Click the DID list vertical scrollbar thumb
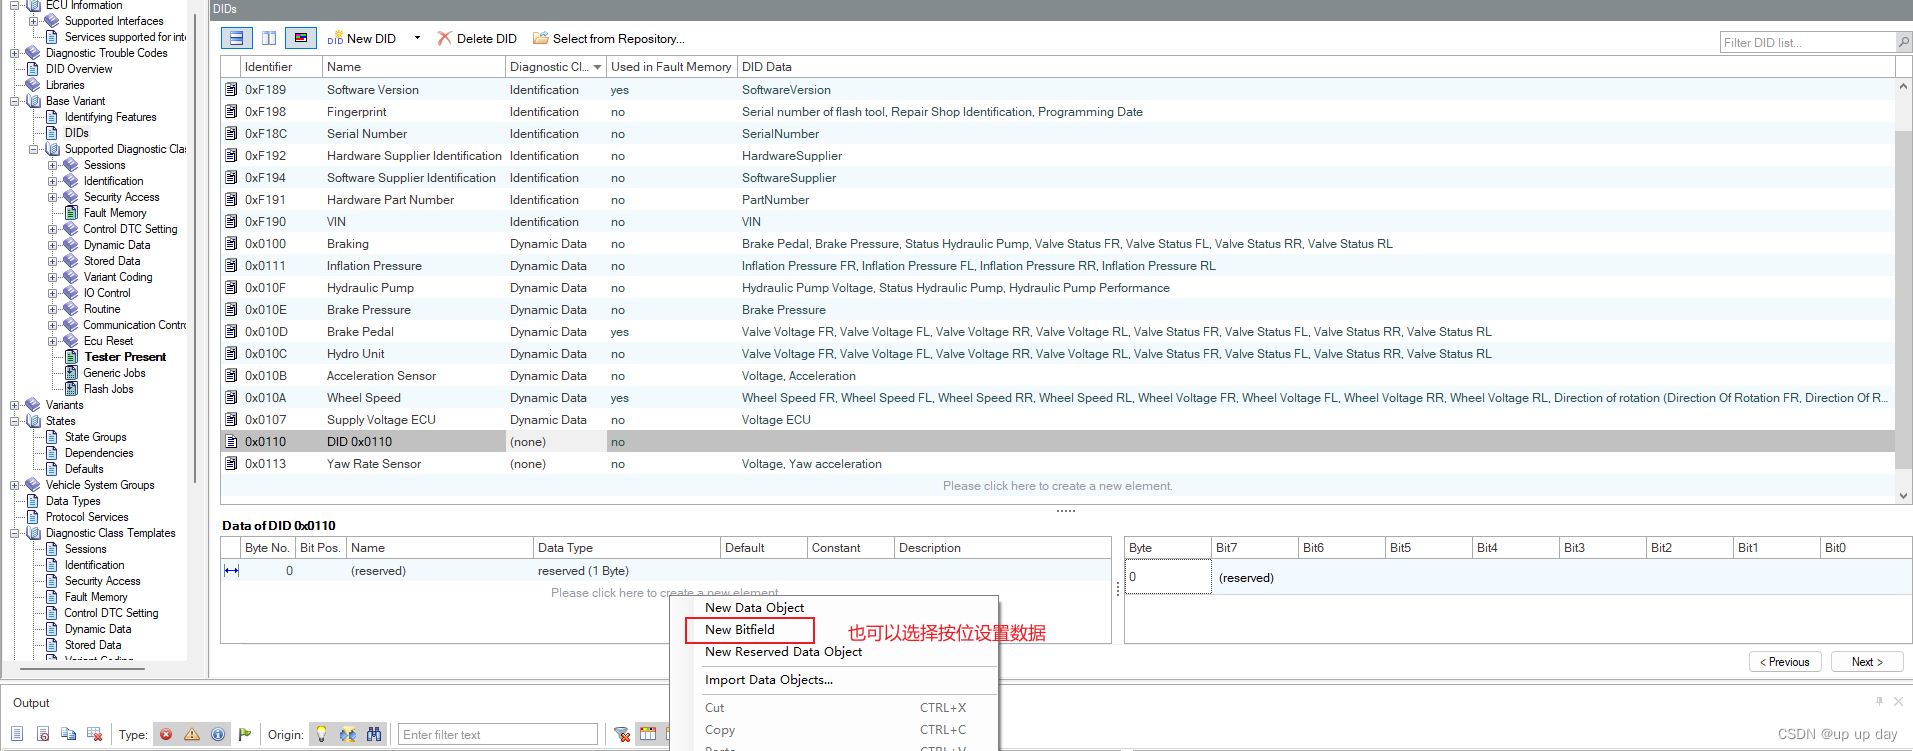The width and height of the screenshot is (1913, 751). 1903,300
